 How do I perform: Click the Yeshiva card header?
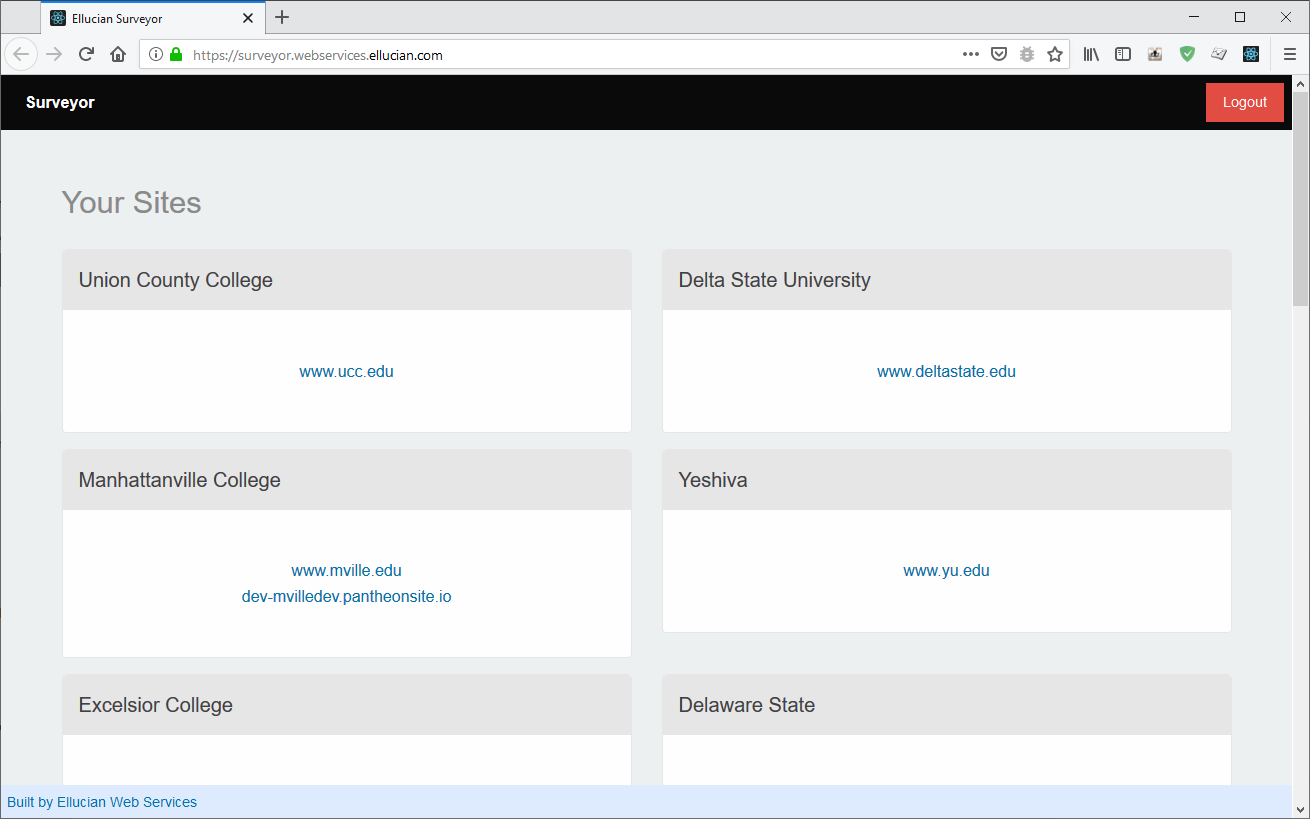point(946,480)
